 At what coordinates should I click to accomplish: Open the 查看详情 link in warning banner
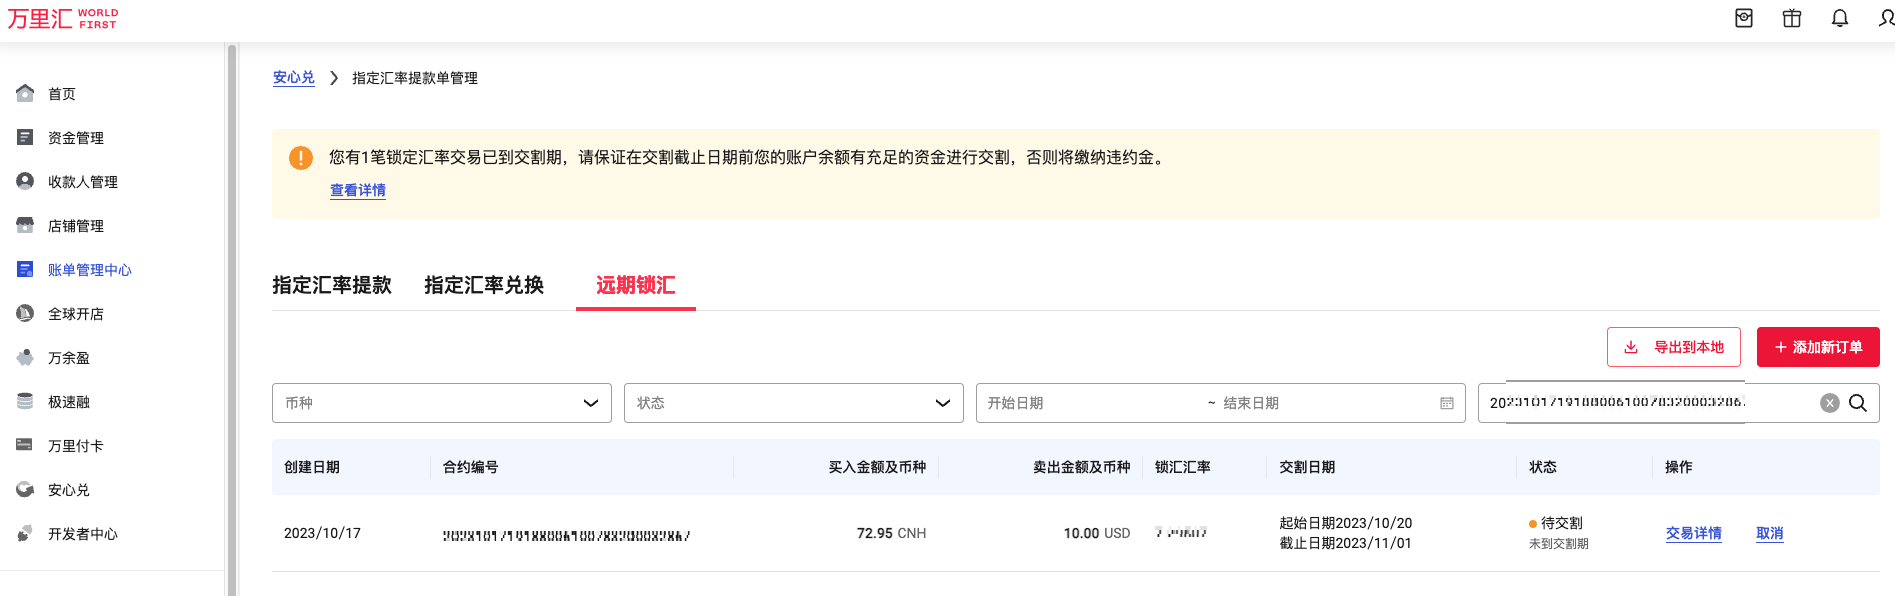tap(358, 190)
